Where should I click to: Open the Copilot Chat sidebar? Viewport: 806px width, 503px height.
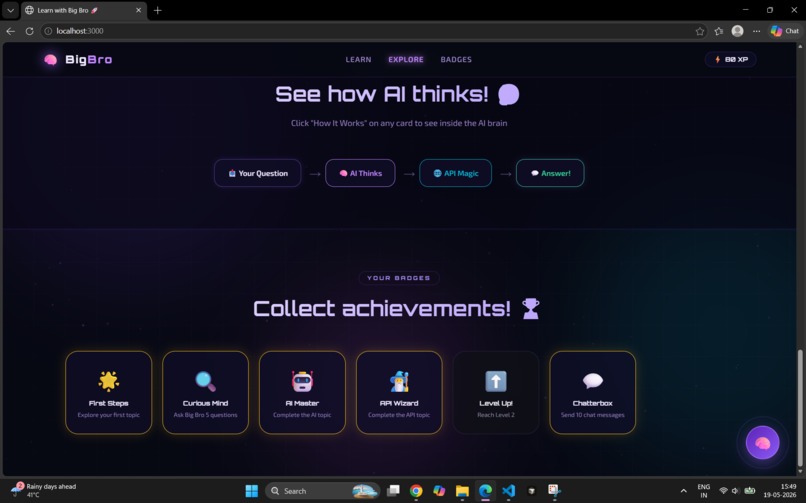[x=784, y=31]
